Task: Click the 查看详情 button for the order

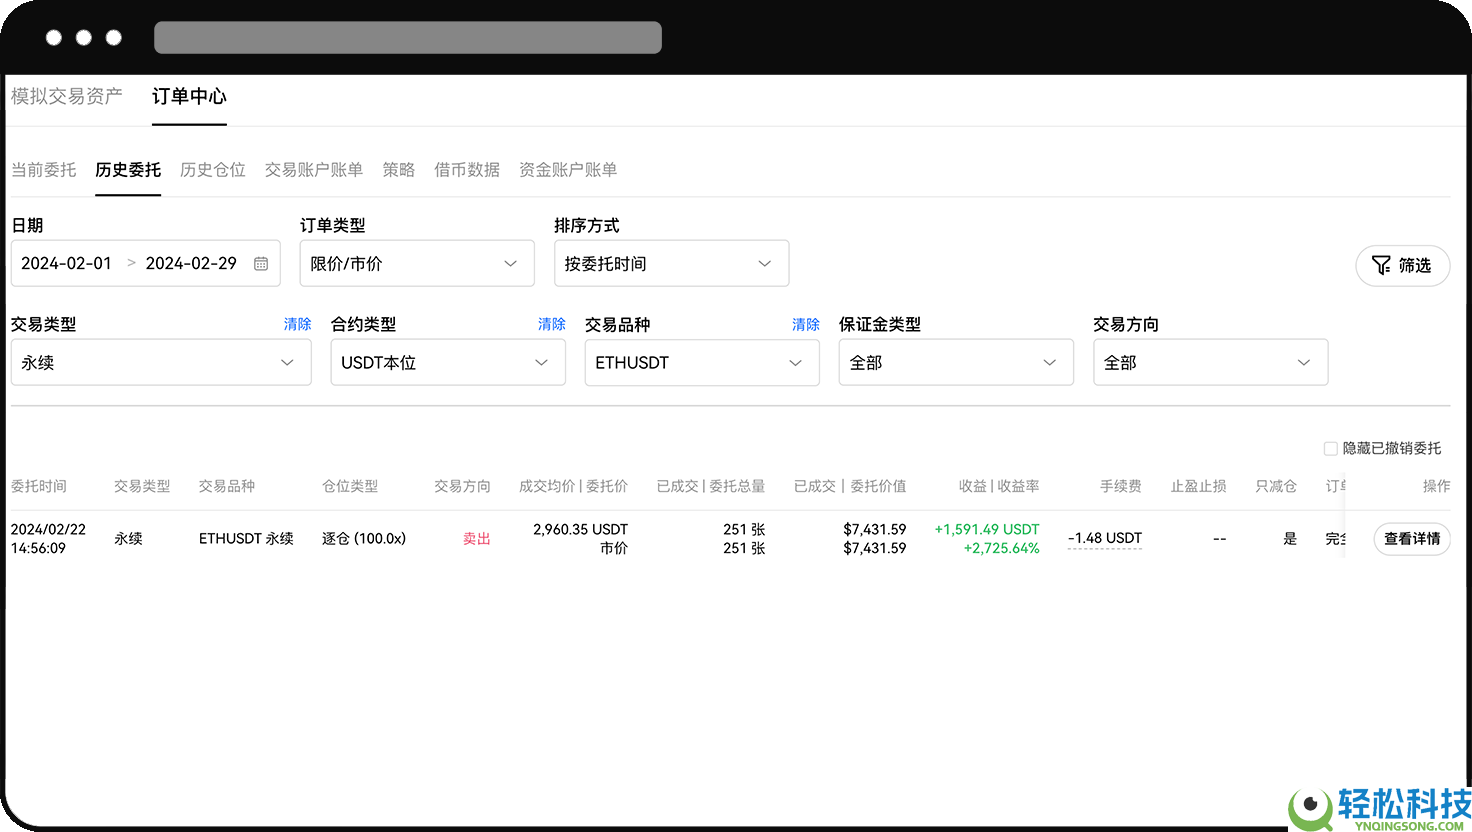Action: [x=1412, y=539]
